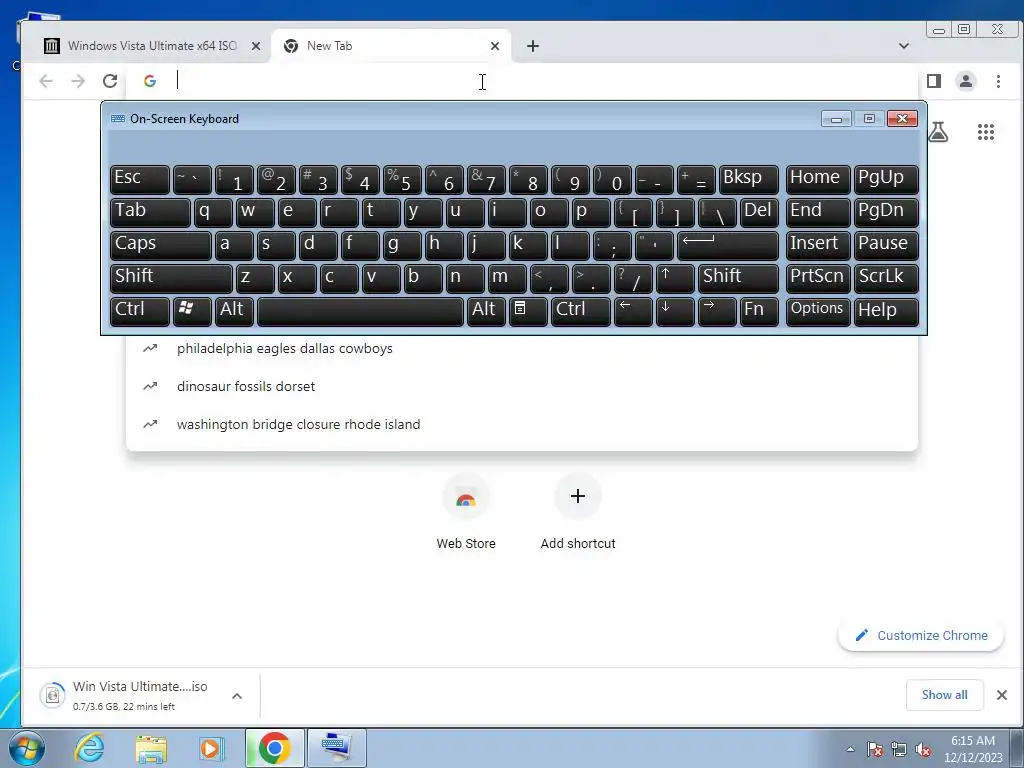
Task: Toggle right Alt key on On-Screen Keyboard
Action: point(486,311)
